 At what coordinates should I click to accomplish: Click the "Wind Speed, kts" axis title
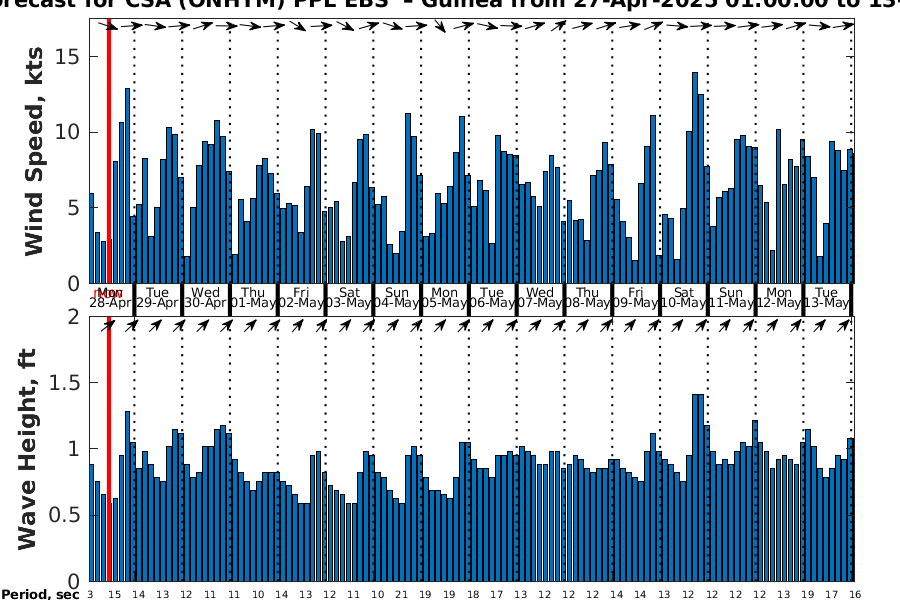pos(34,151)
